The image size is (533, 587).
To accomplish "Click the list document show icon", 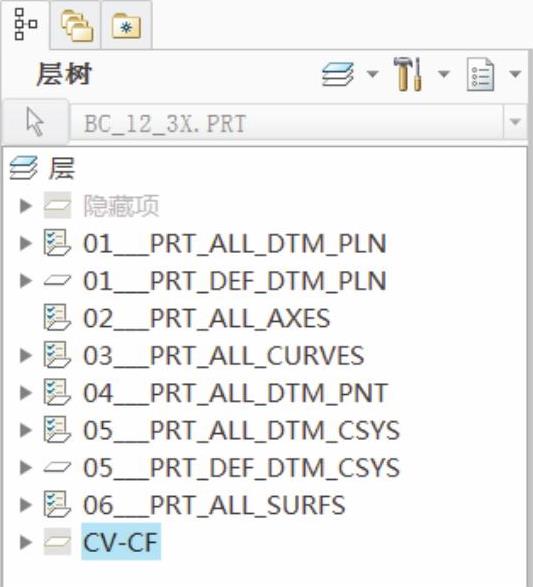I will click(x=480, y=74).
